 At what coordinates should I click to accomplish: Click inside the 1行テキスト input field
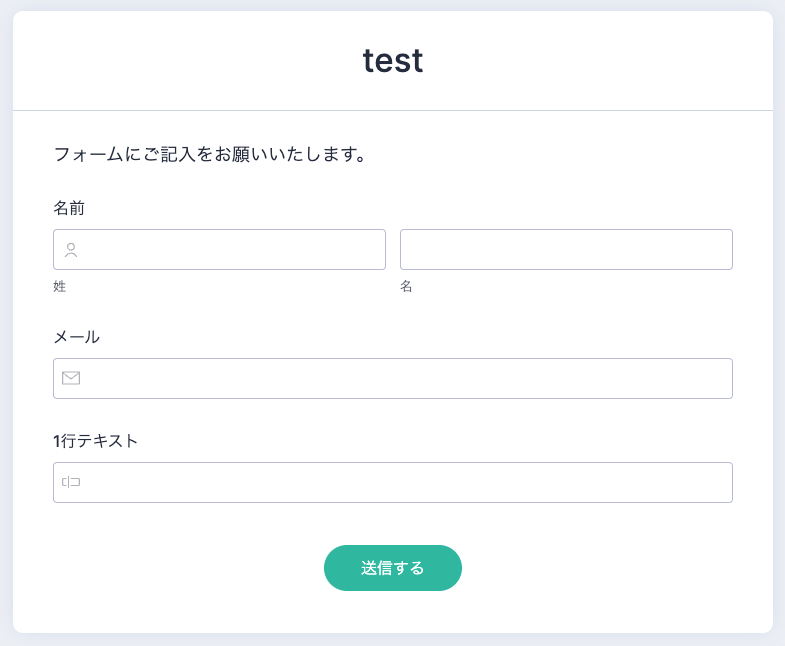(x=400, y=482)
